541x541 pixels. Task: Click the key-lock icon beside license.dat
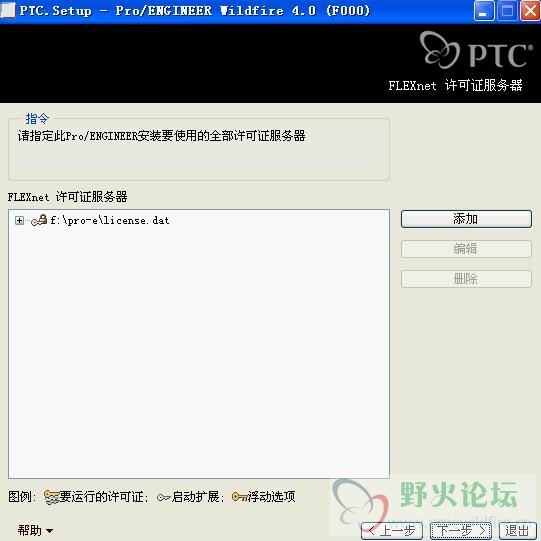pos(39,220)
